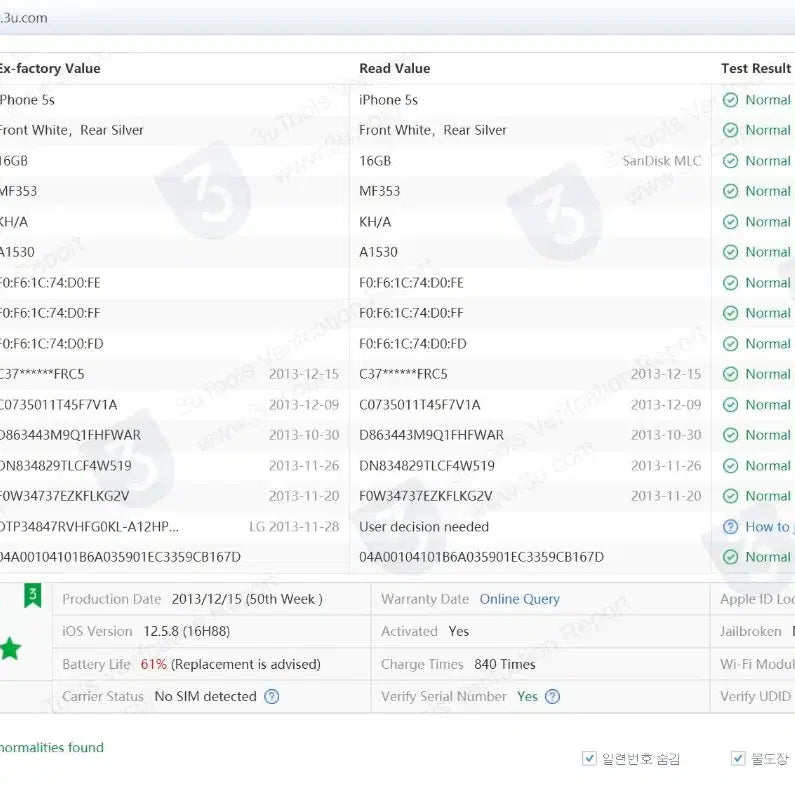Click read value KH/A cell
Viewport: 795px width, 795px height.
click(x=375, y=222)
